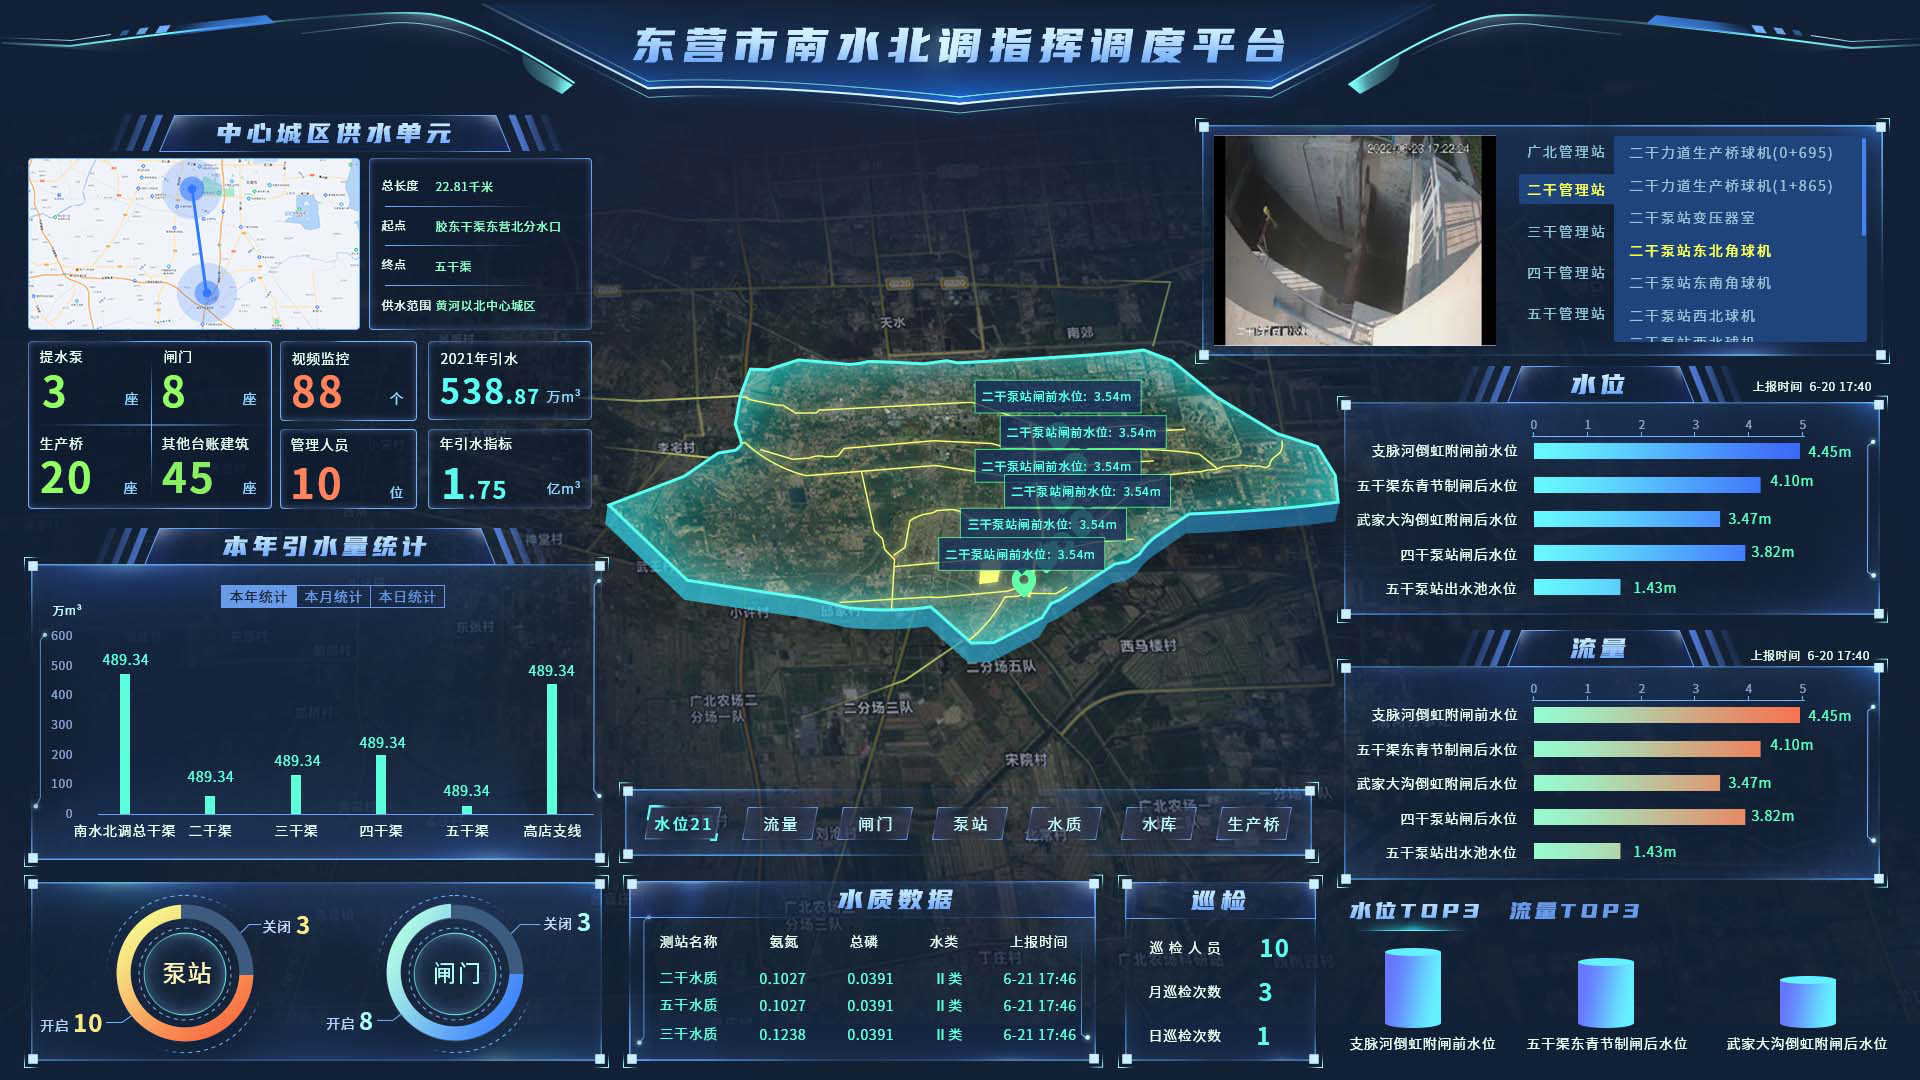Viewport: 1920px width, 1080px height.
Task: Click the 生产桥 20 座 stat
Action: pyautogui.click(x=90, y=468)
